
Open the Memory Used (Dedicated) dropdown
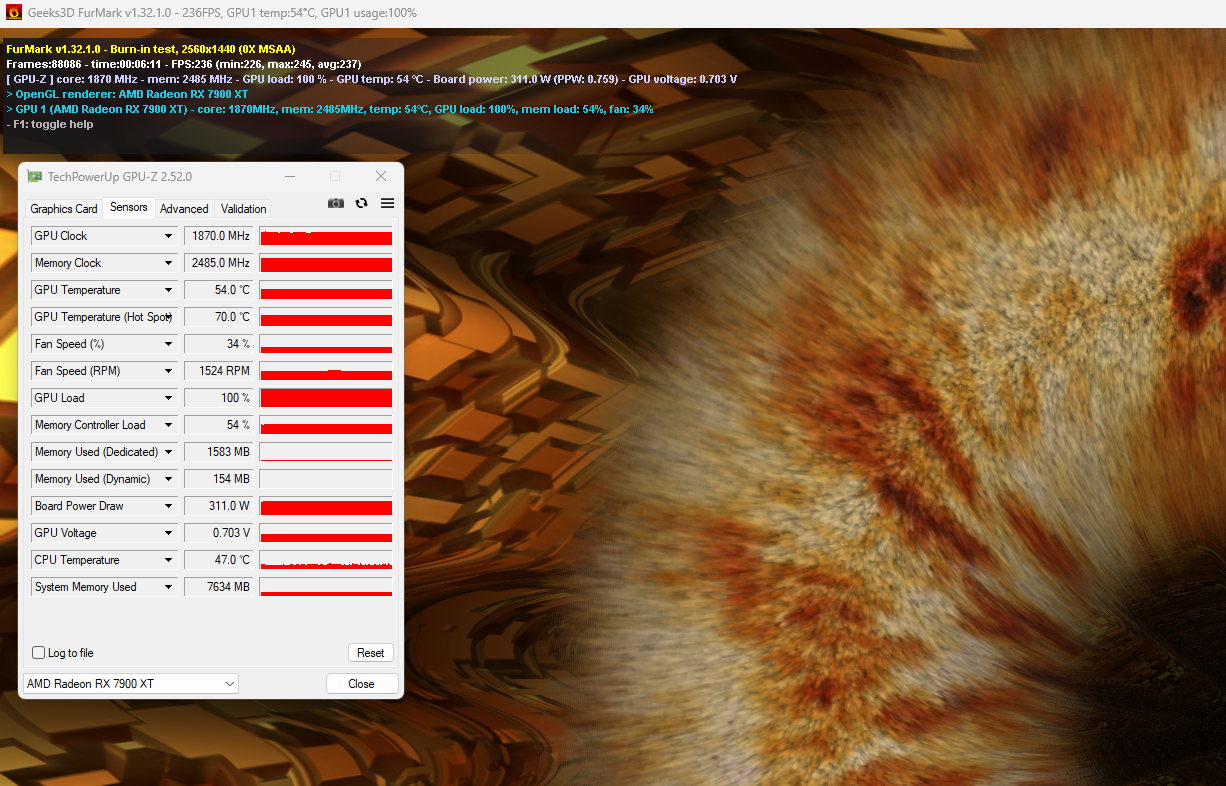coord(169,452)
